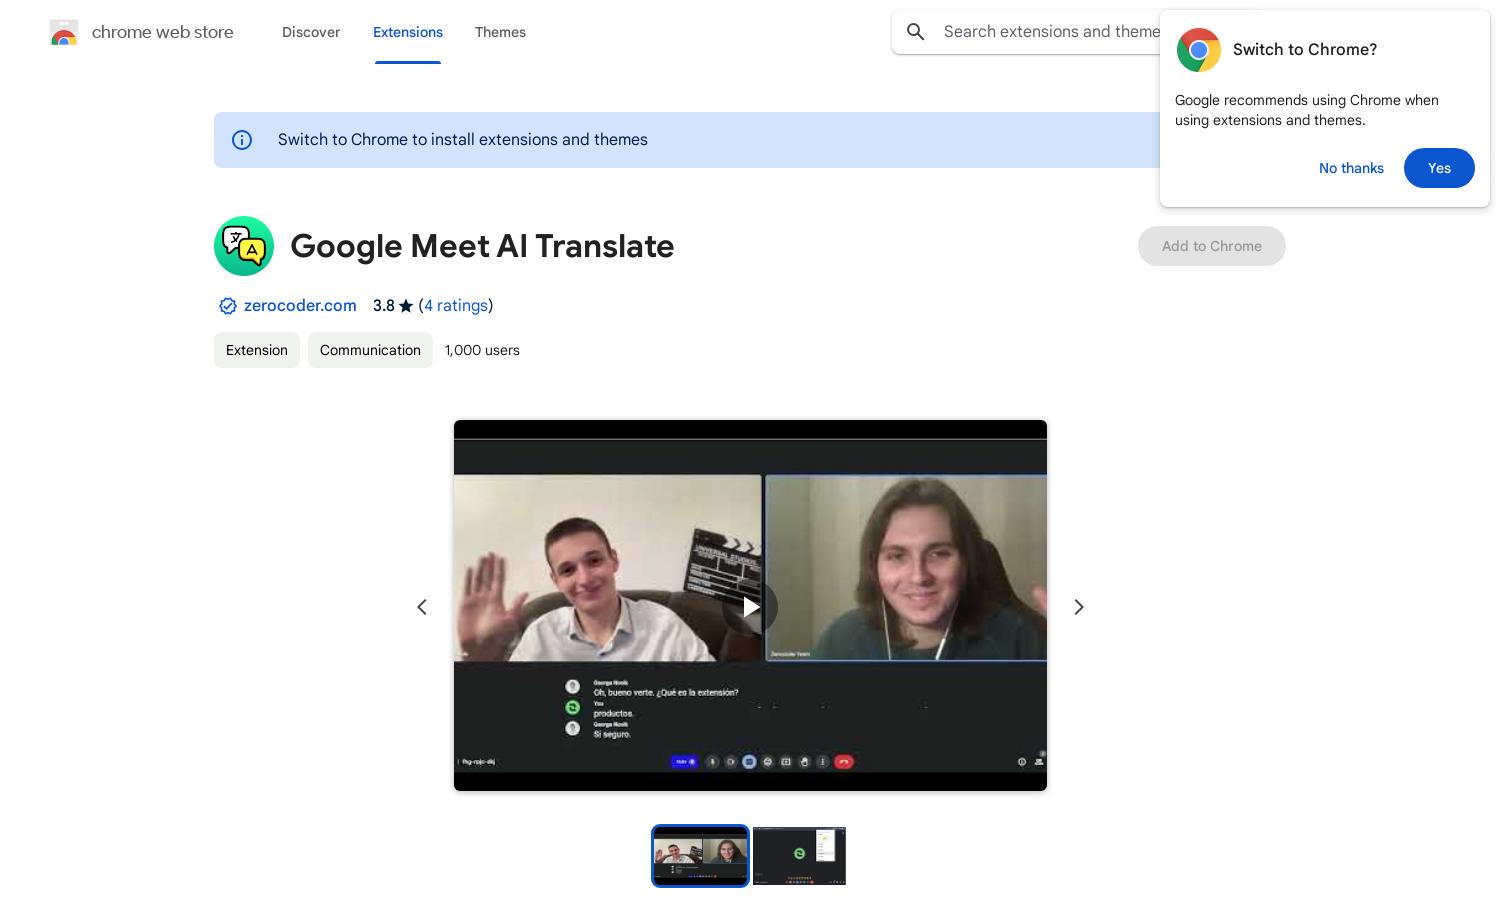Click the disabled Add to Chrome button
1500x900 pixels.
[1211, 246]
